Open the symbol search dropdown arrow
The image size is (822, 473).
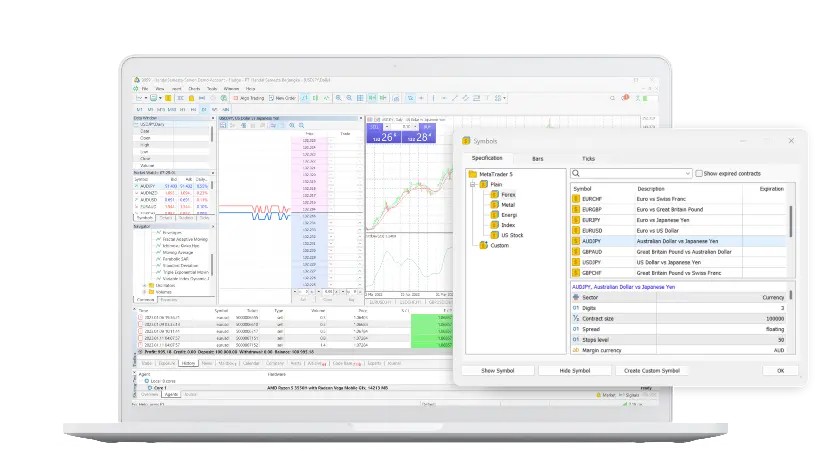(x=687, y=174)
